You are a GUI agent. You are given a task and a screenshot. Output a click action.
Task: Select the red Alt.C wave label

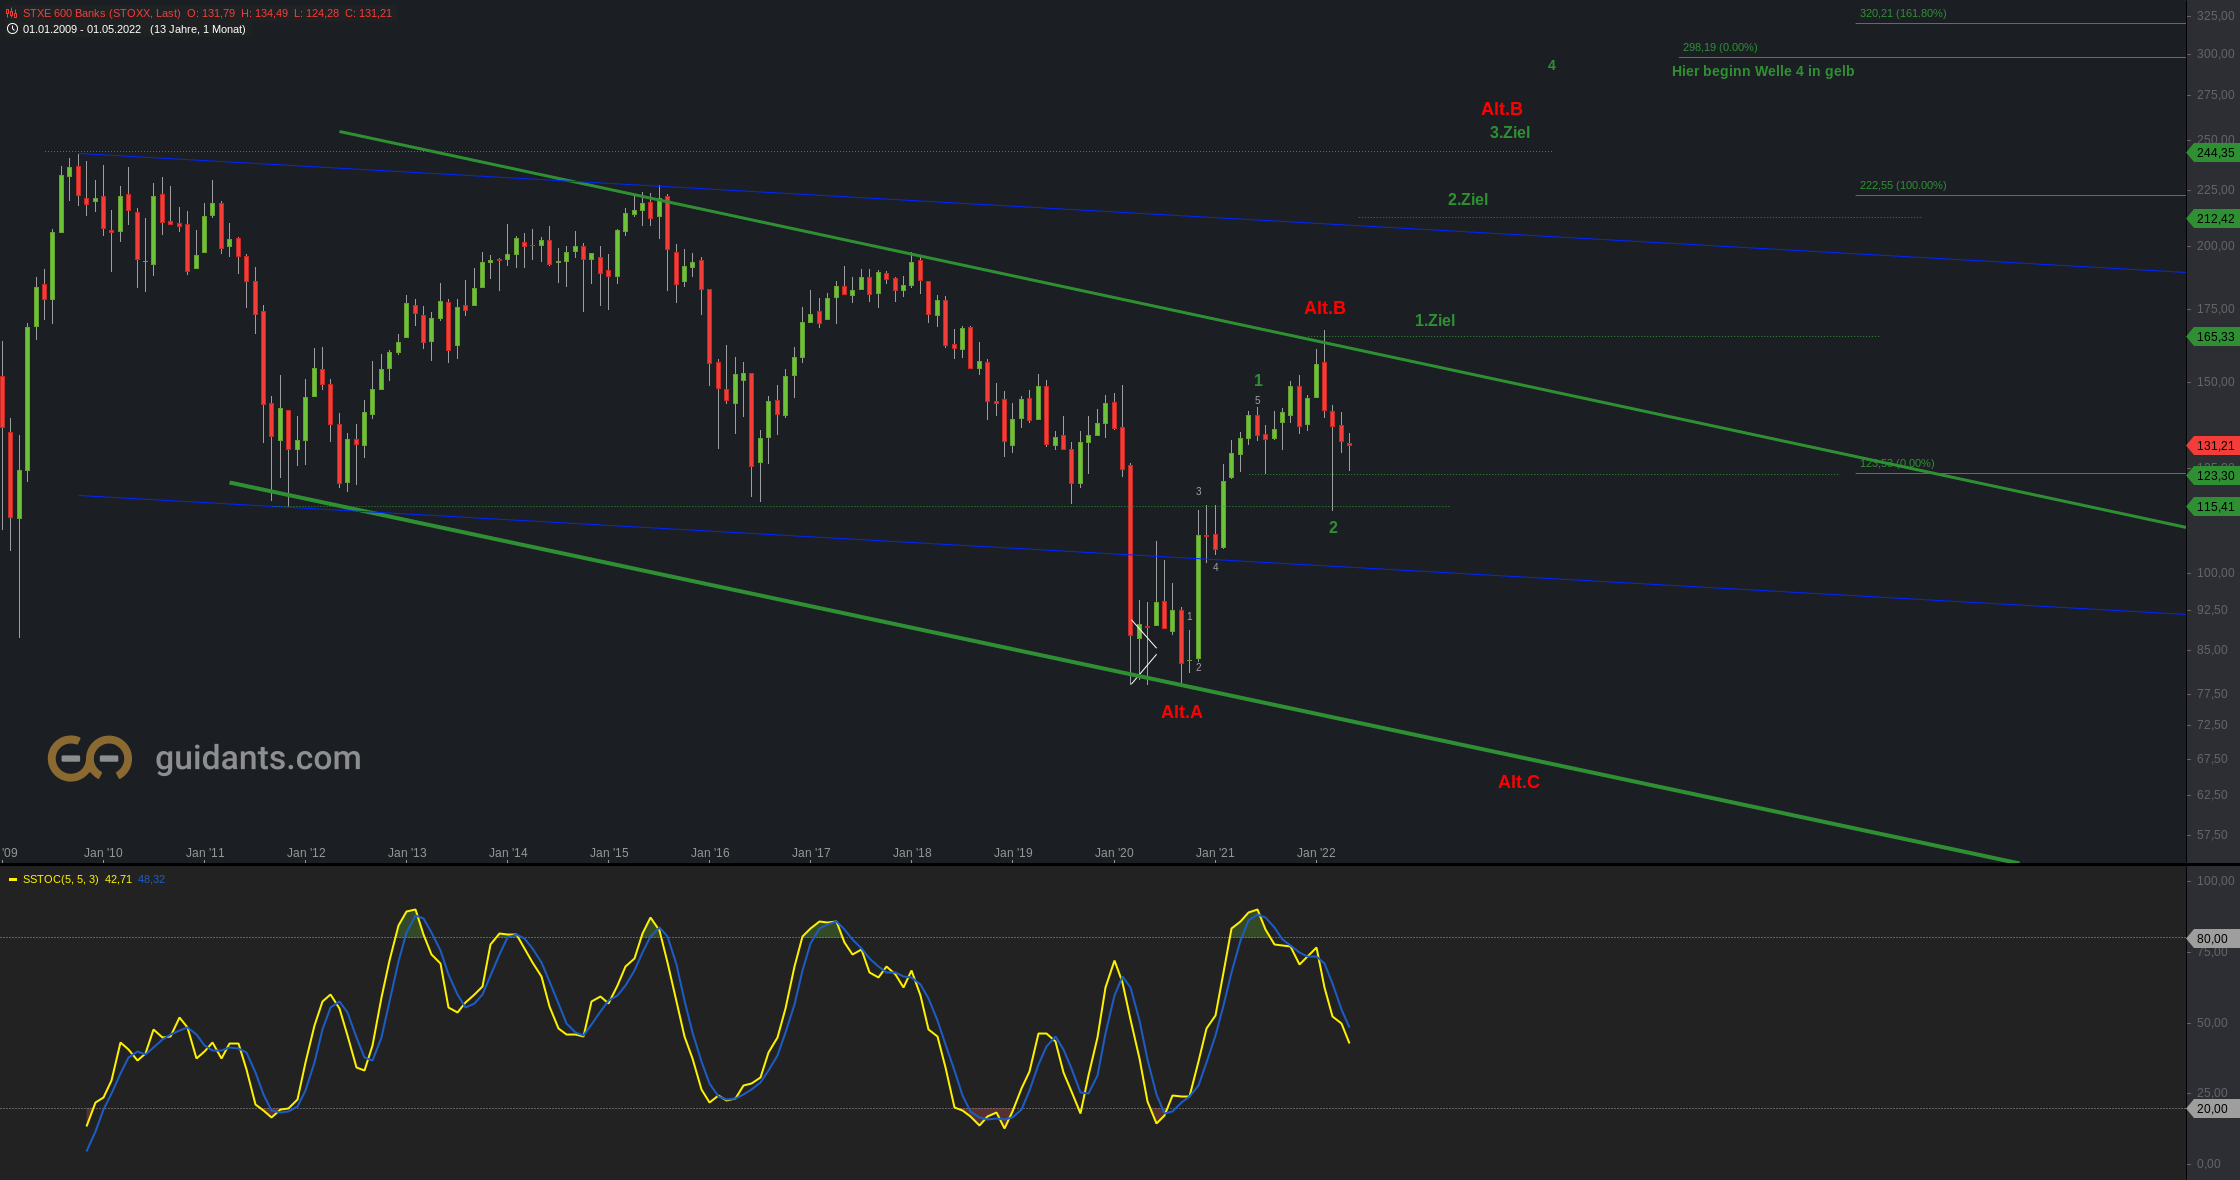point(1518,782)
